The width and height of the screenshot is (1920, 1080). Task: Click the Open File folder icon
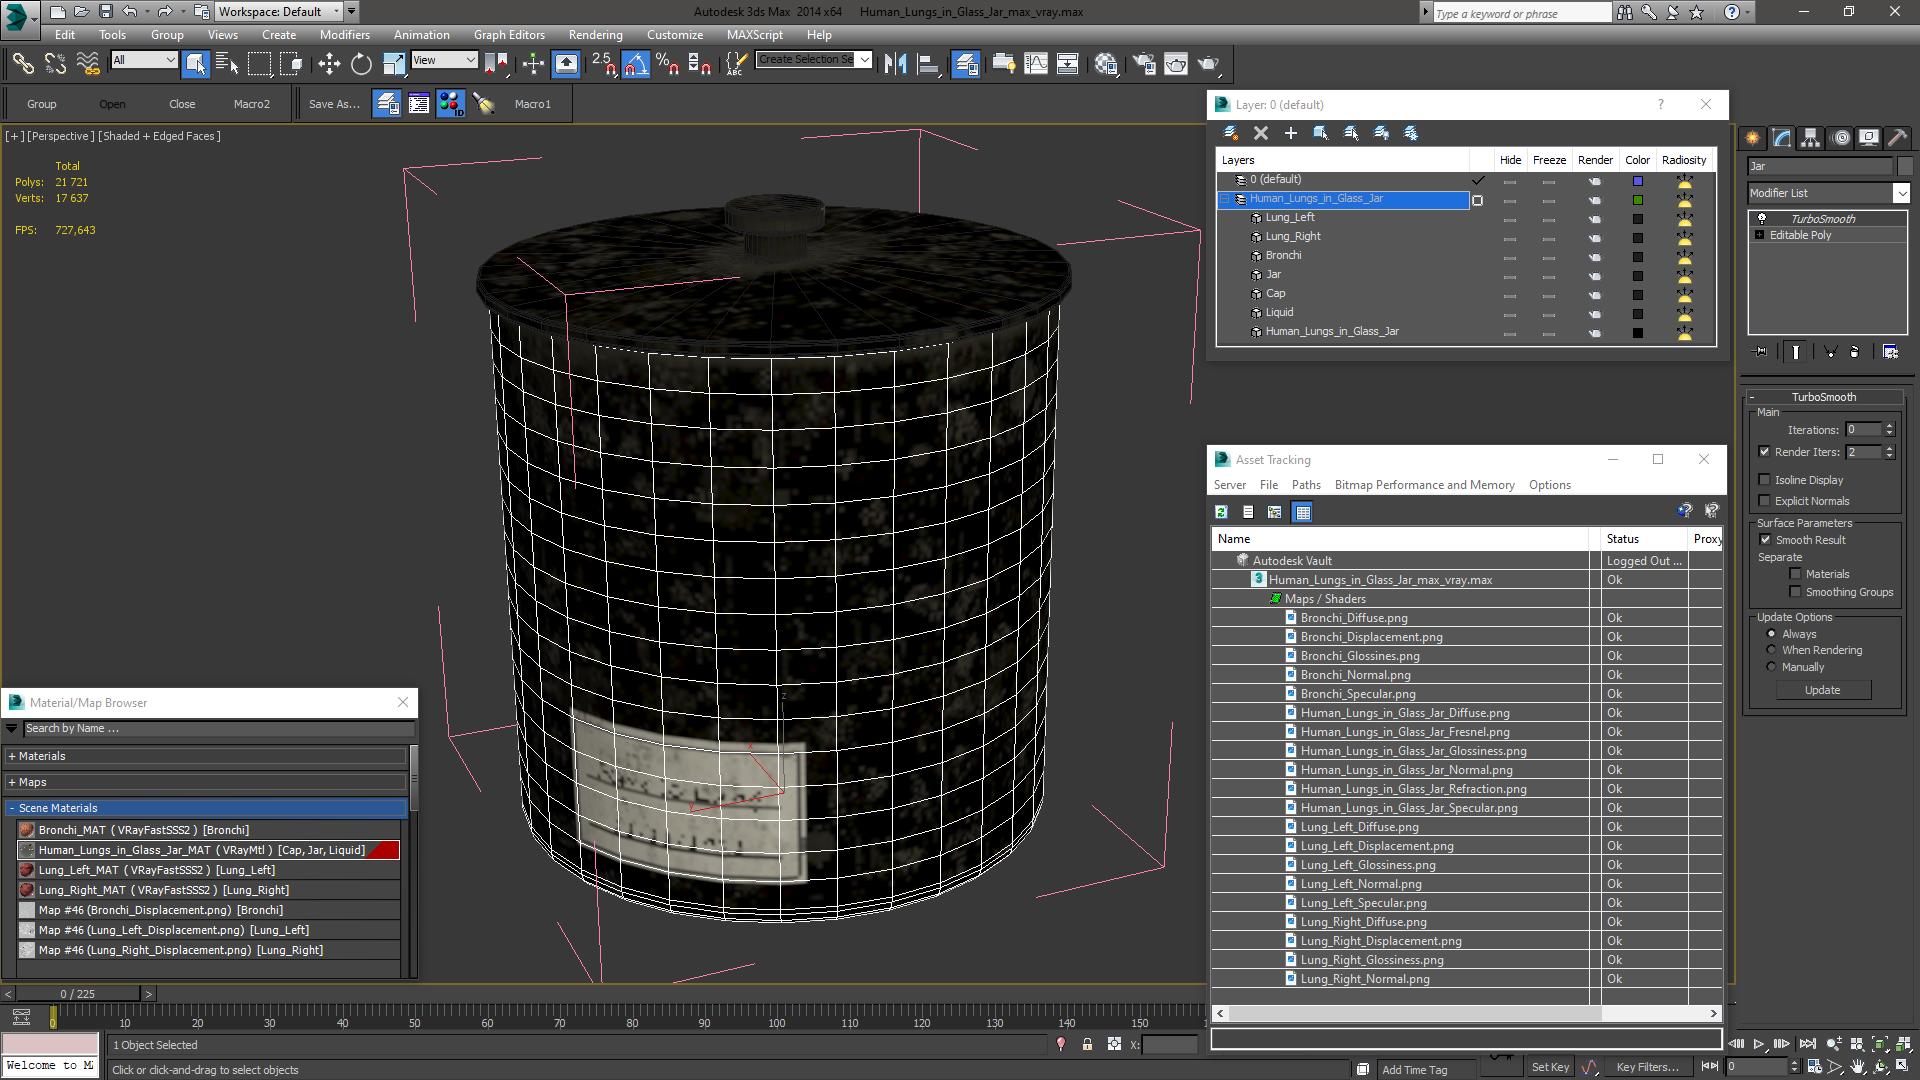[x=81, y=12]
